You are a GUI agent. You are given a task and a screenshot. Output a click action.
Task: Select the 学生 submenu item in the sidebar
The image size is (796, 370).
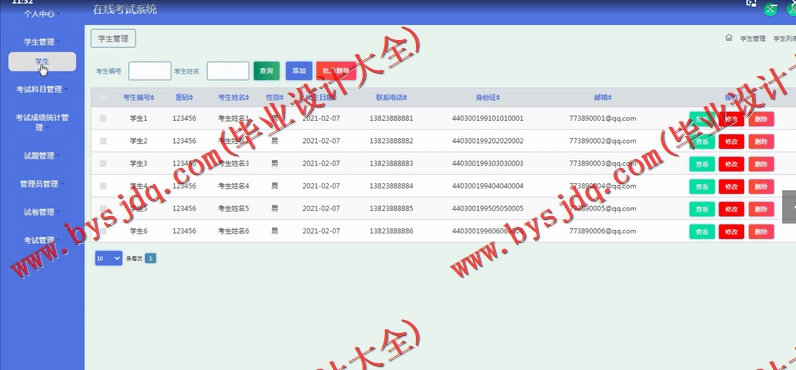(42, 61)
